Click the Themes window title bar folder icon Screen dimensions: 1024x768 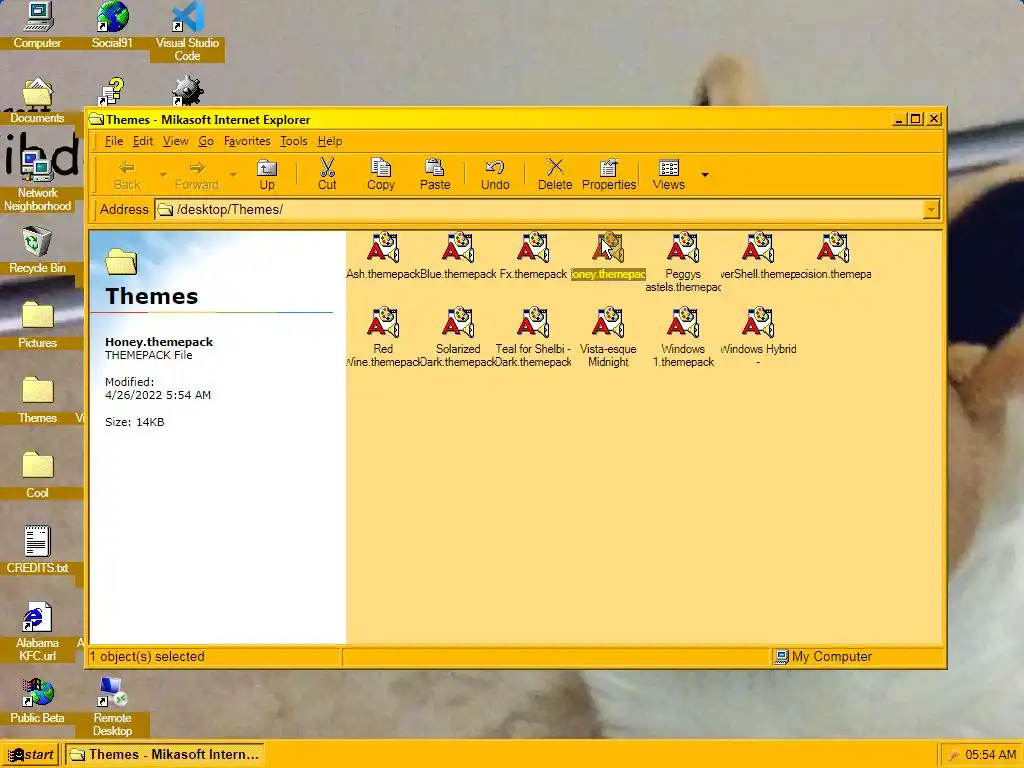97,120
